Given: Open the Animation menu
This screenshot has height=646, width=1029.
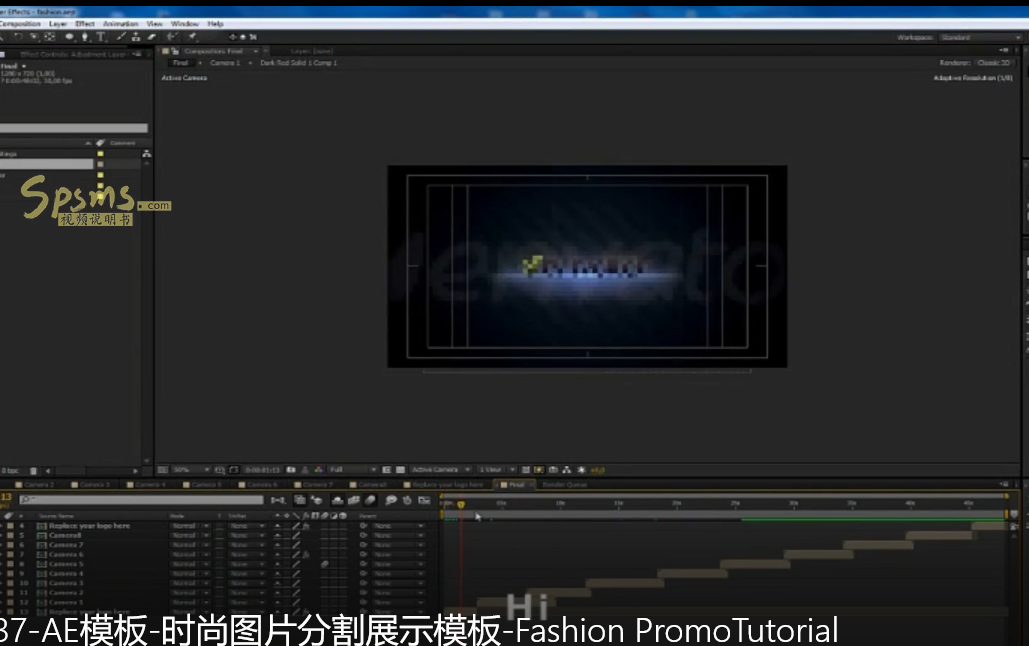Looking at the screenshot, I should coord(120,24).
